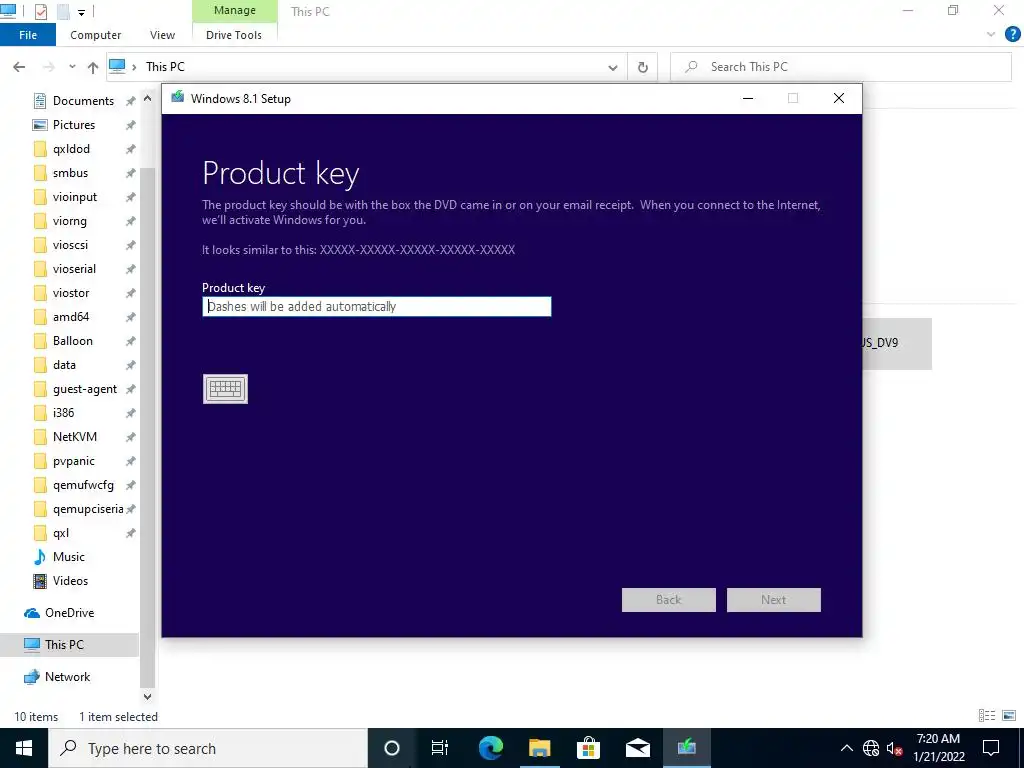Unpin the Documents pin icon
This screenshot has height=768, width=1024.
coord(131,101)
